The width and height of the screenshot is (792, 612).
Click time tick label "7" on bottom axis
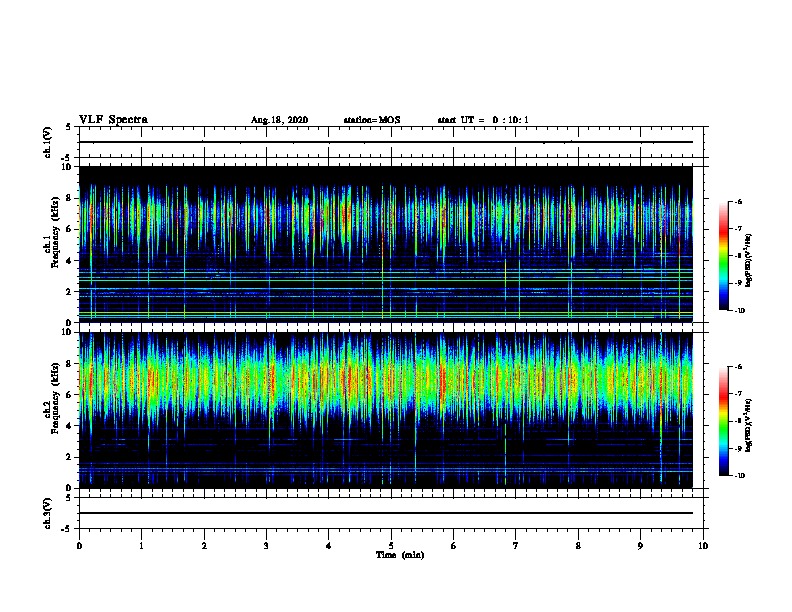tap(516, 546)
